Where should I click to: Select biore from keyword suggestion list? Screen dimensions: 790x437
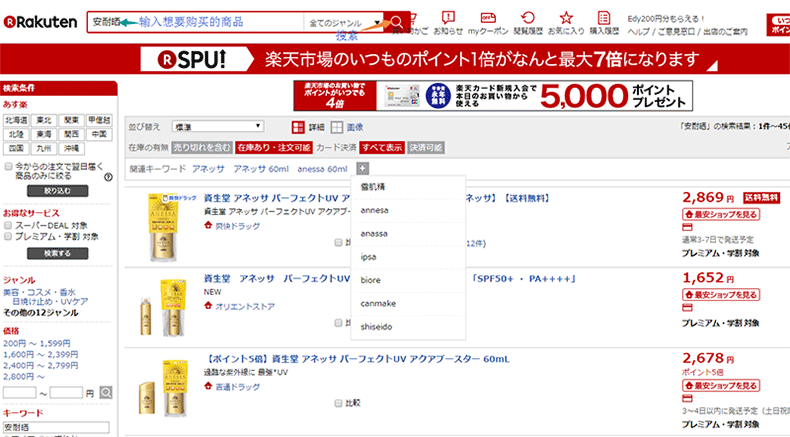click(369, 280)
